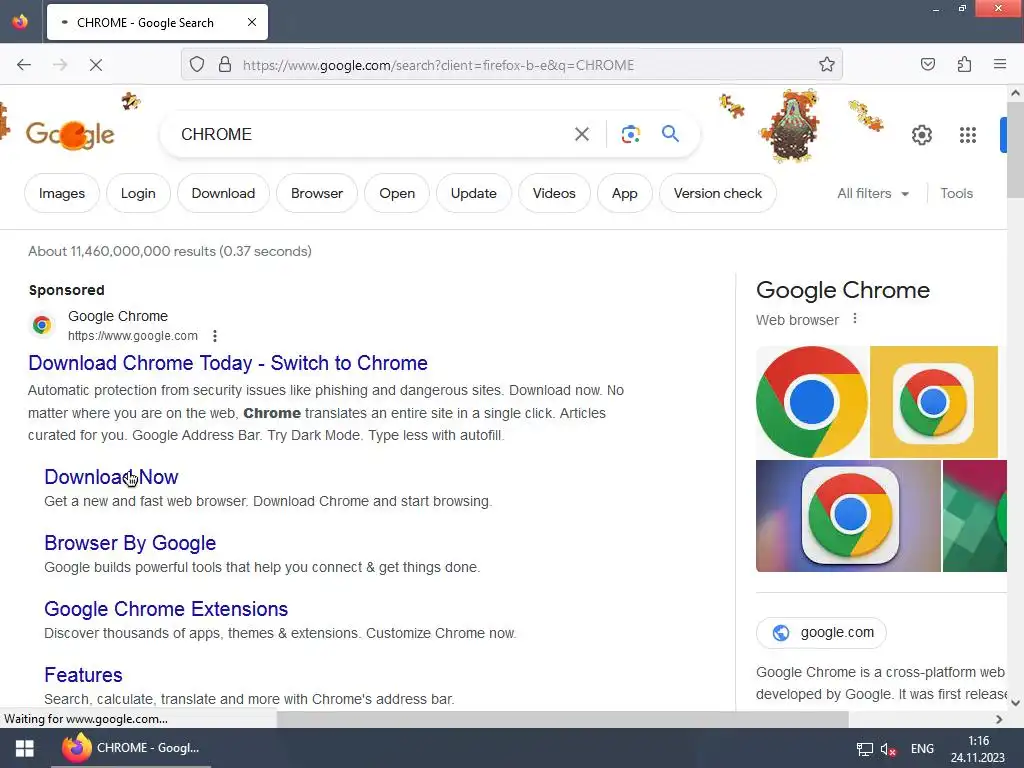Open the Features sitelink

83,675
